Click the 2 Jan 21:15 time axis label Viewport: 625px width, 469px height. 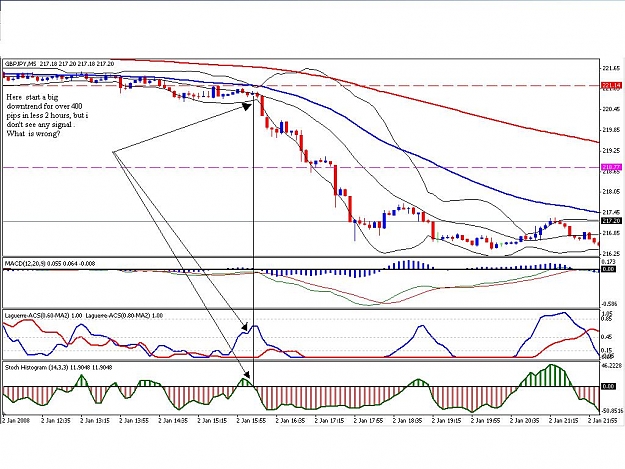pos(564,420)
